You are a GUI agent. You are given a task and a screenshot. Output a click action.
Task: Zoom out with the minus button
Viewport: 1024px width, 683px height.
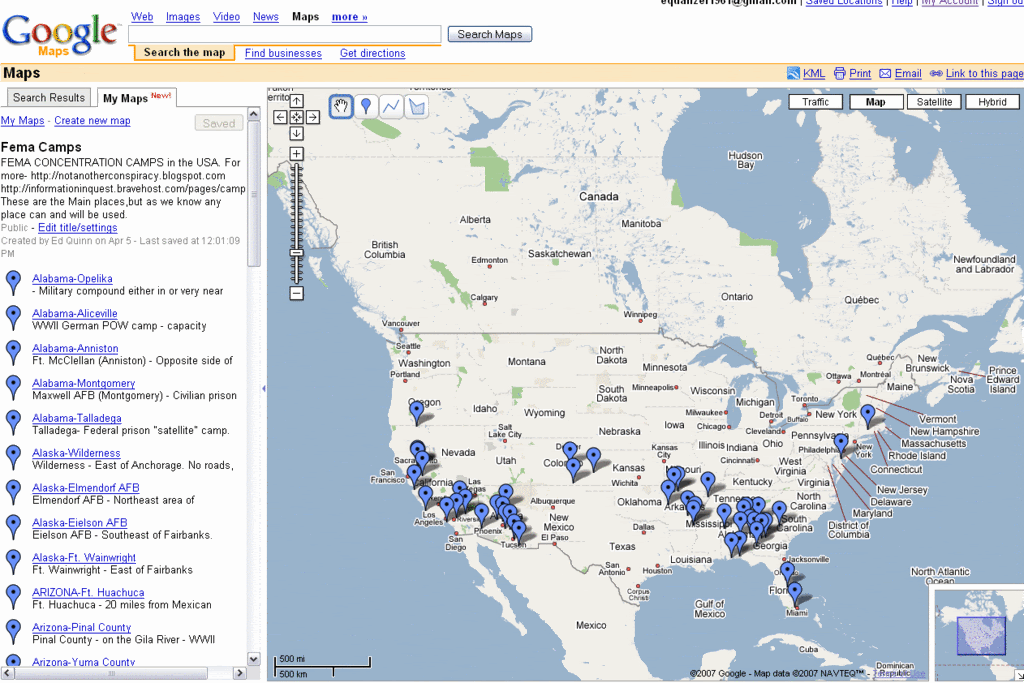pos(296,293)
